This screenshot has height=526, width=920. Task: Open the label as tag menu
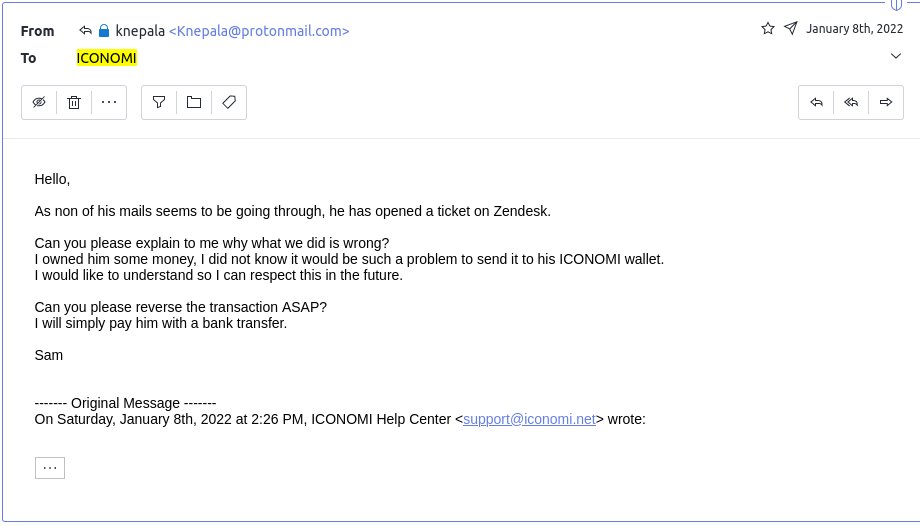(x=229, y=103)
